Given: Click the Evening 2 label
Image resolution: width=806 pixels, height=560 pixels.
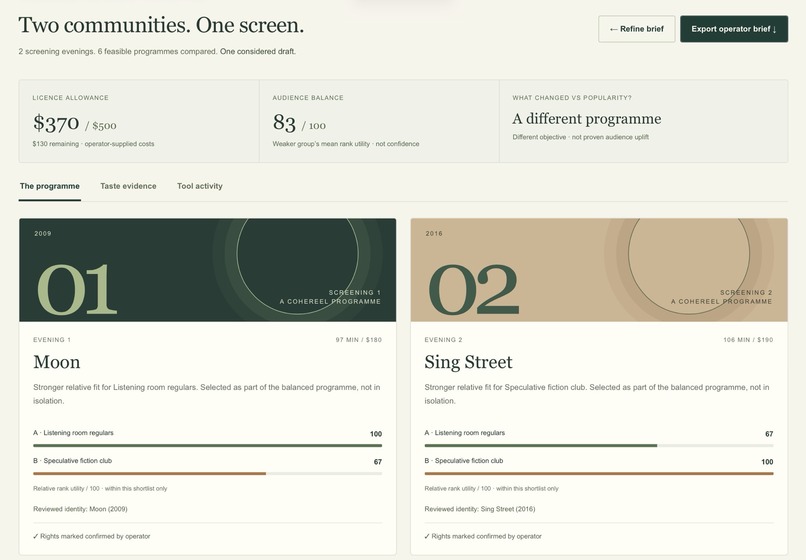Looking at the screenshot, I should pyautogui.click(x=444, y=340).
